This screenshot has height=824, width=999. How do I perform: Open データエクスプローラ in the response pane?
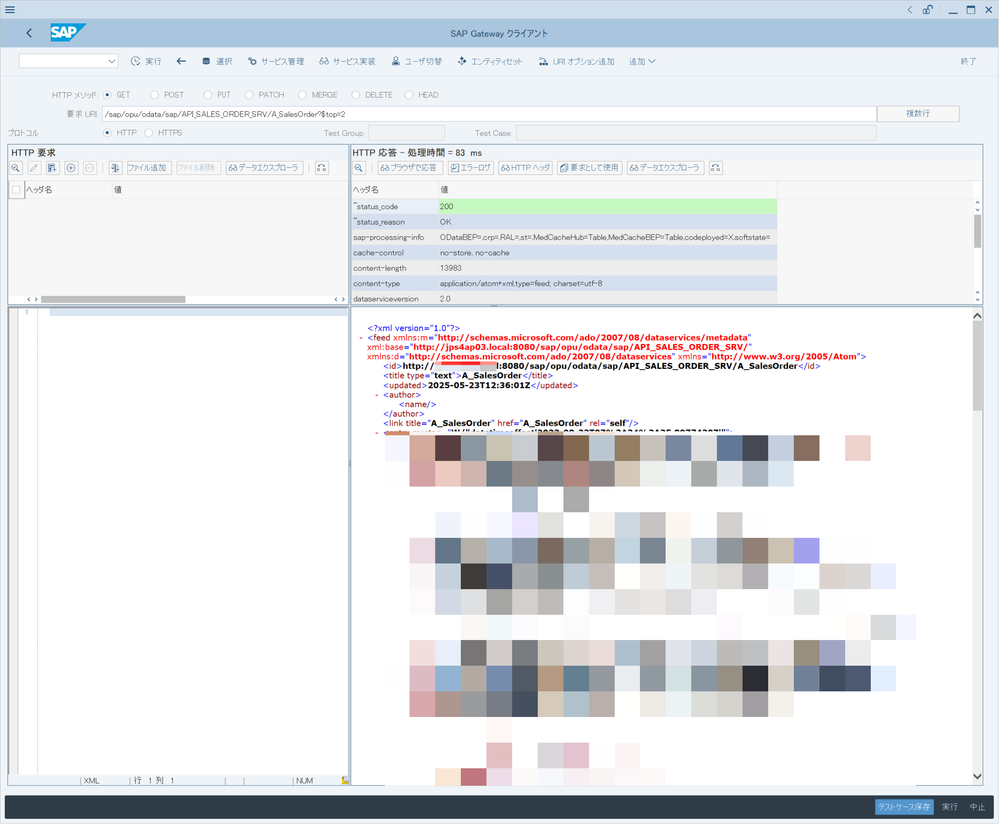point(665,168)
